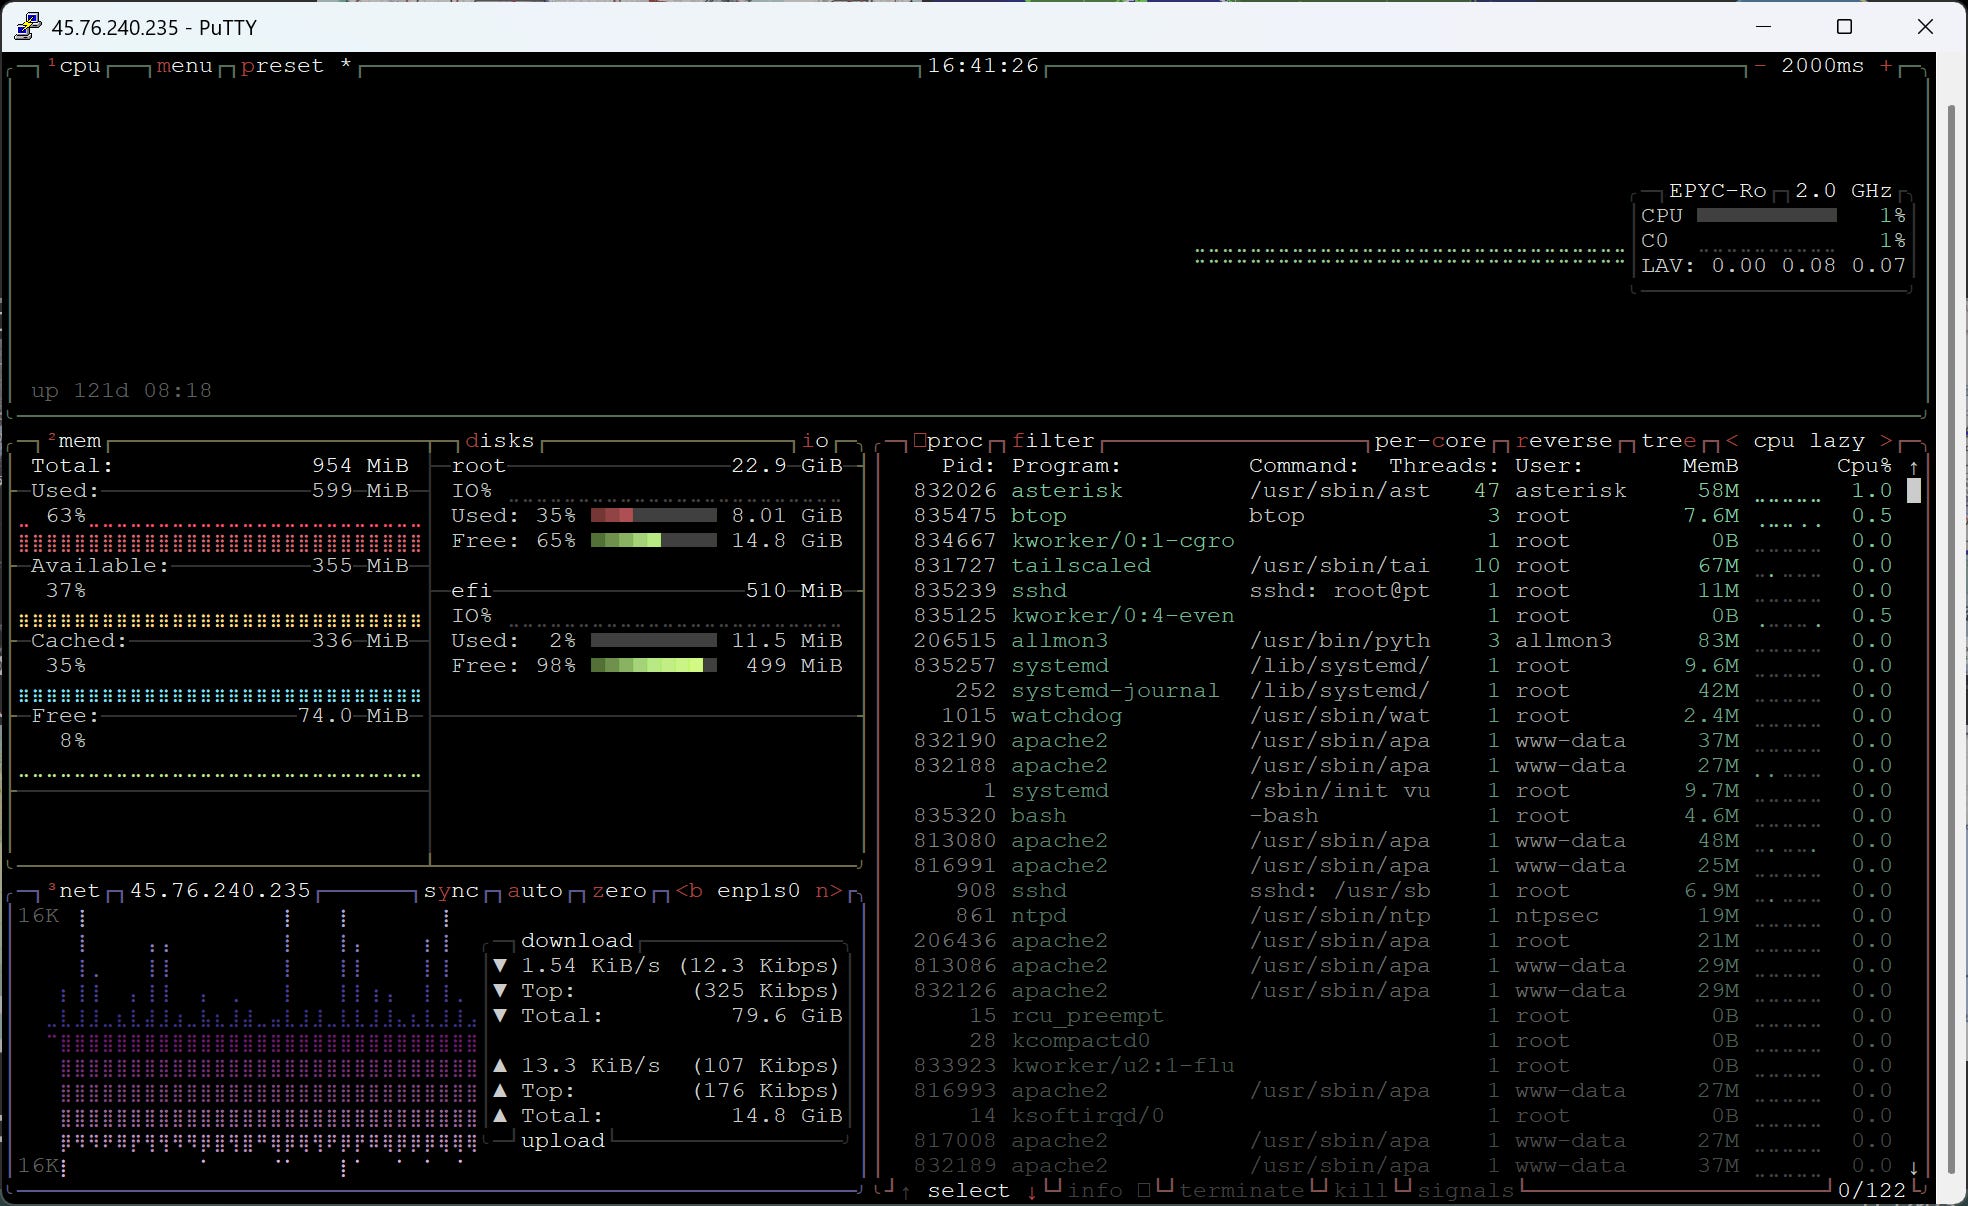Click the filter field in proc
The height and width of the screenshot is (1206, 1968).
tap(1052, 441)
